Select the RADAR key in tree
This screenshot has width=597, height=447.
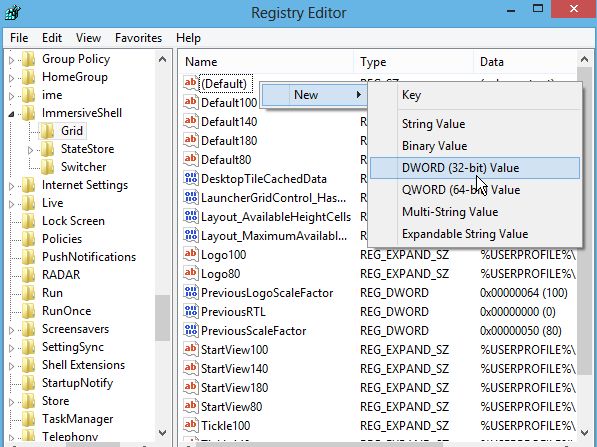coord(61,275)
